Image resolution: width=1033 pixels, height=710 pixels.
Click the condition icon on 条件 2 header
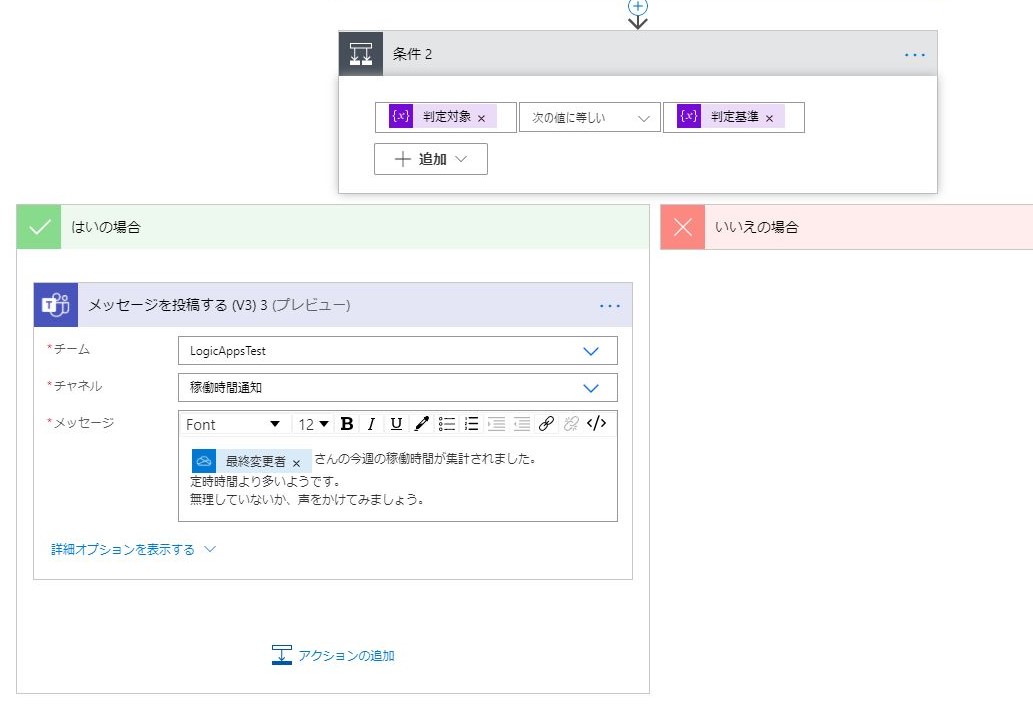360,53
